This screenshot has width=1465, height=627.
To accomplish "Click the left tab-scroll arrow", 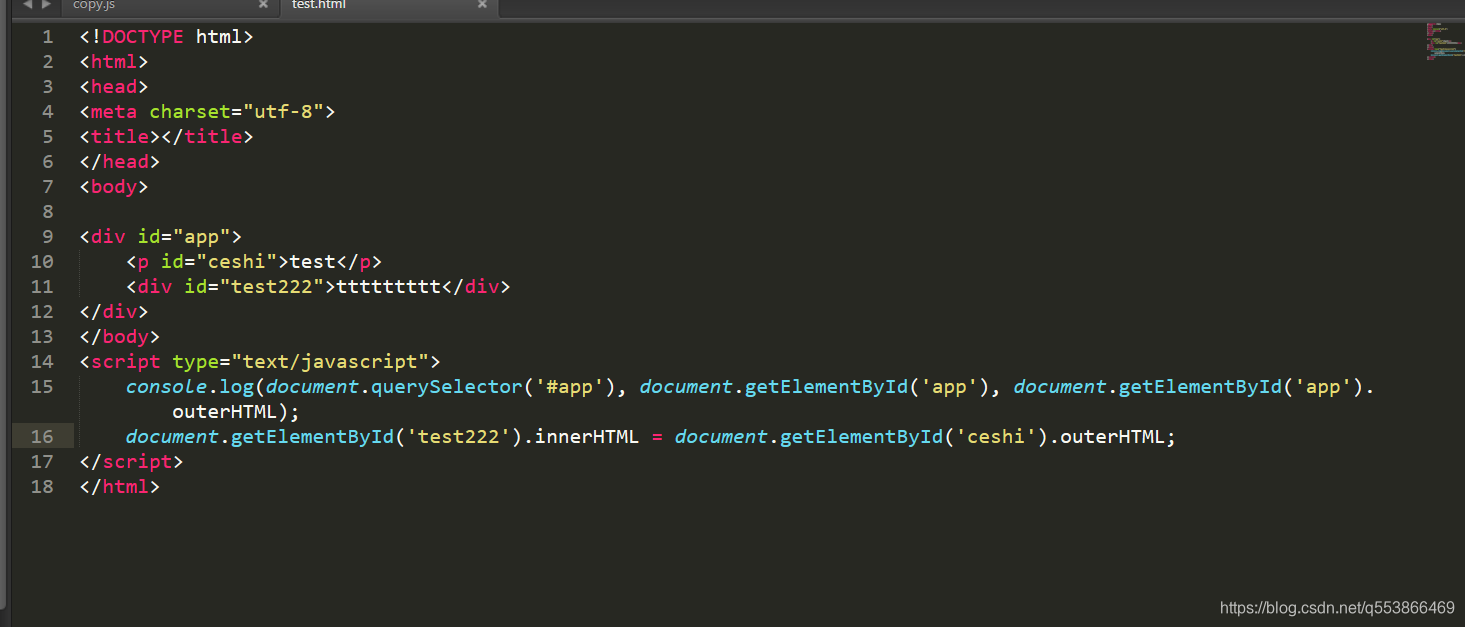I will [x=27, y=6].
